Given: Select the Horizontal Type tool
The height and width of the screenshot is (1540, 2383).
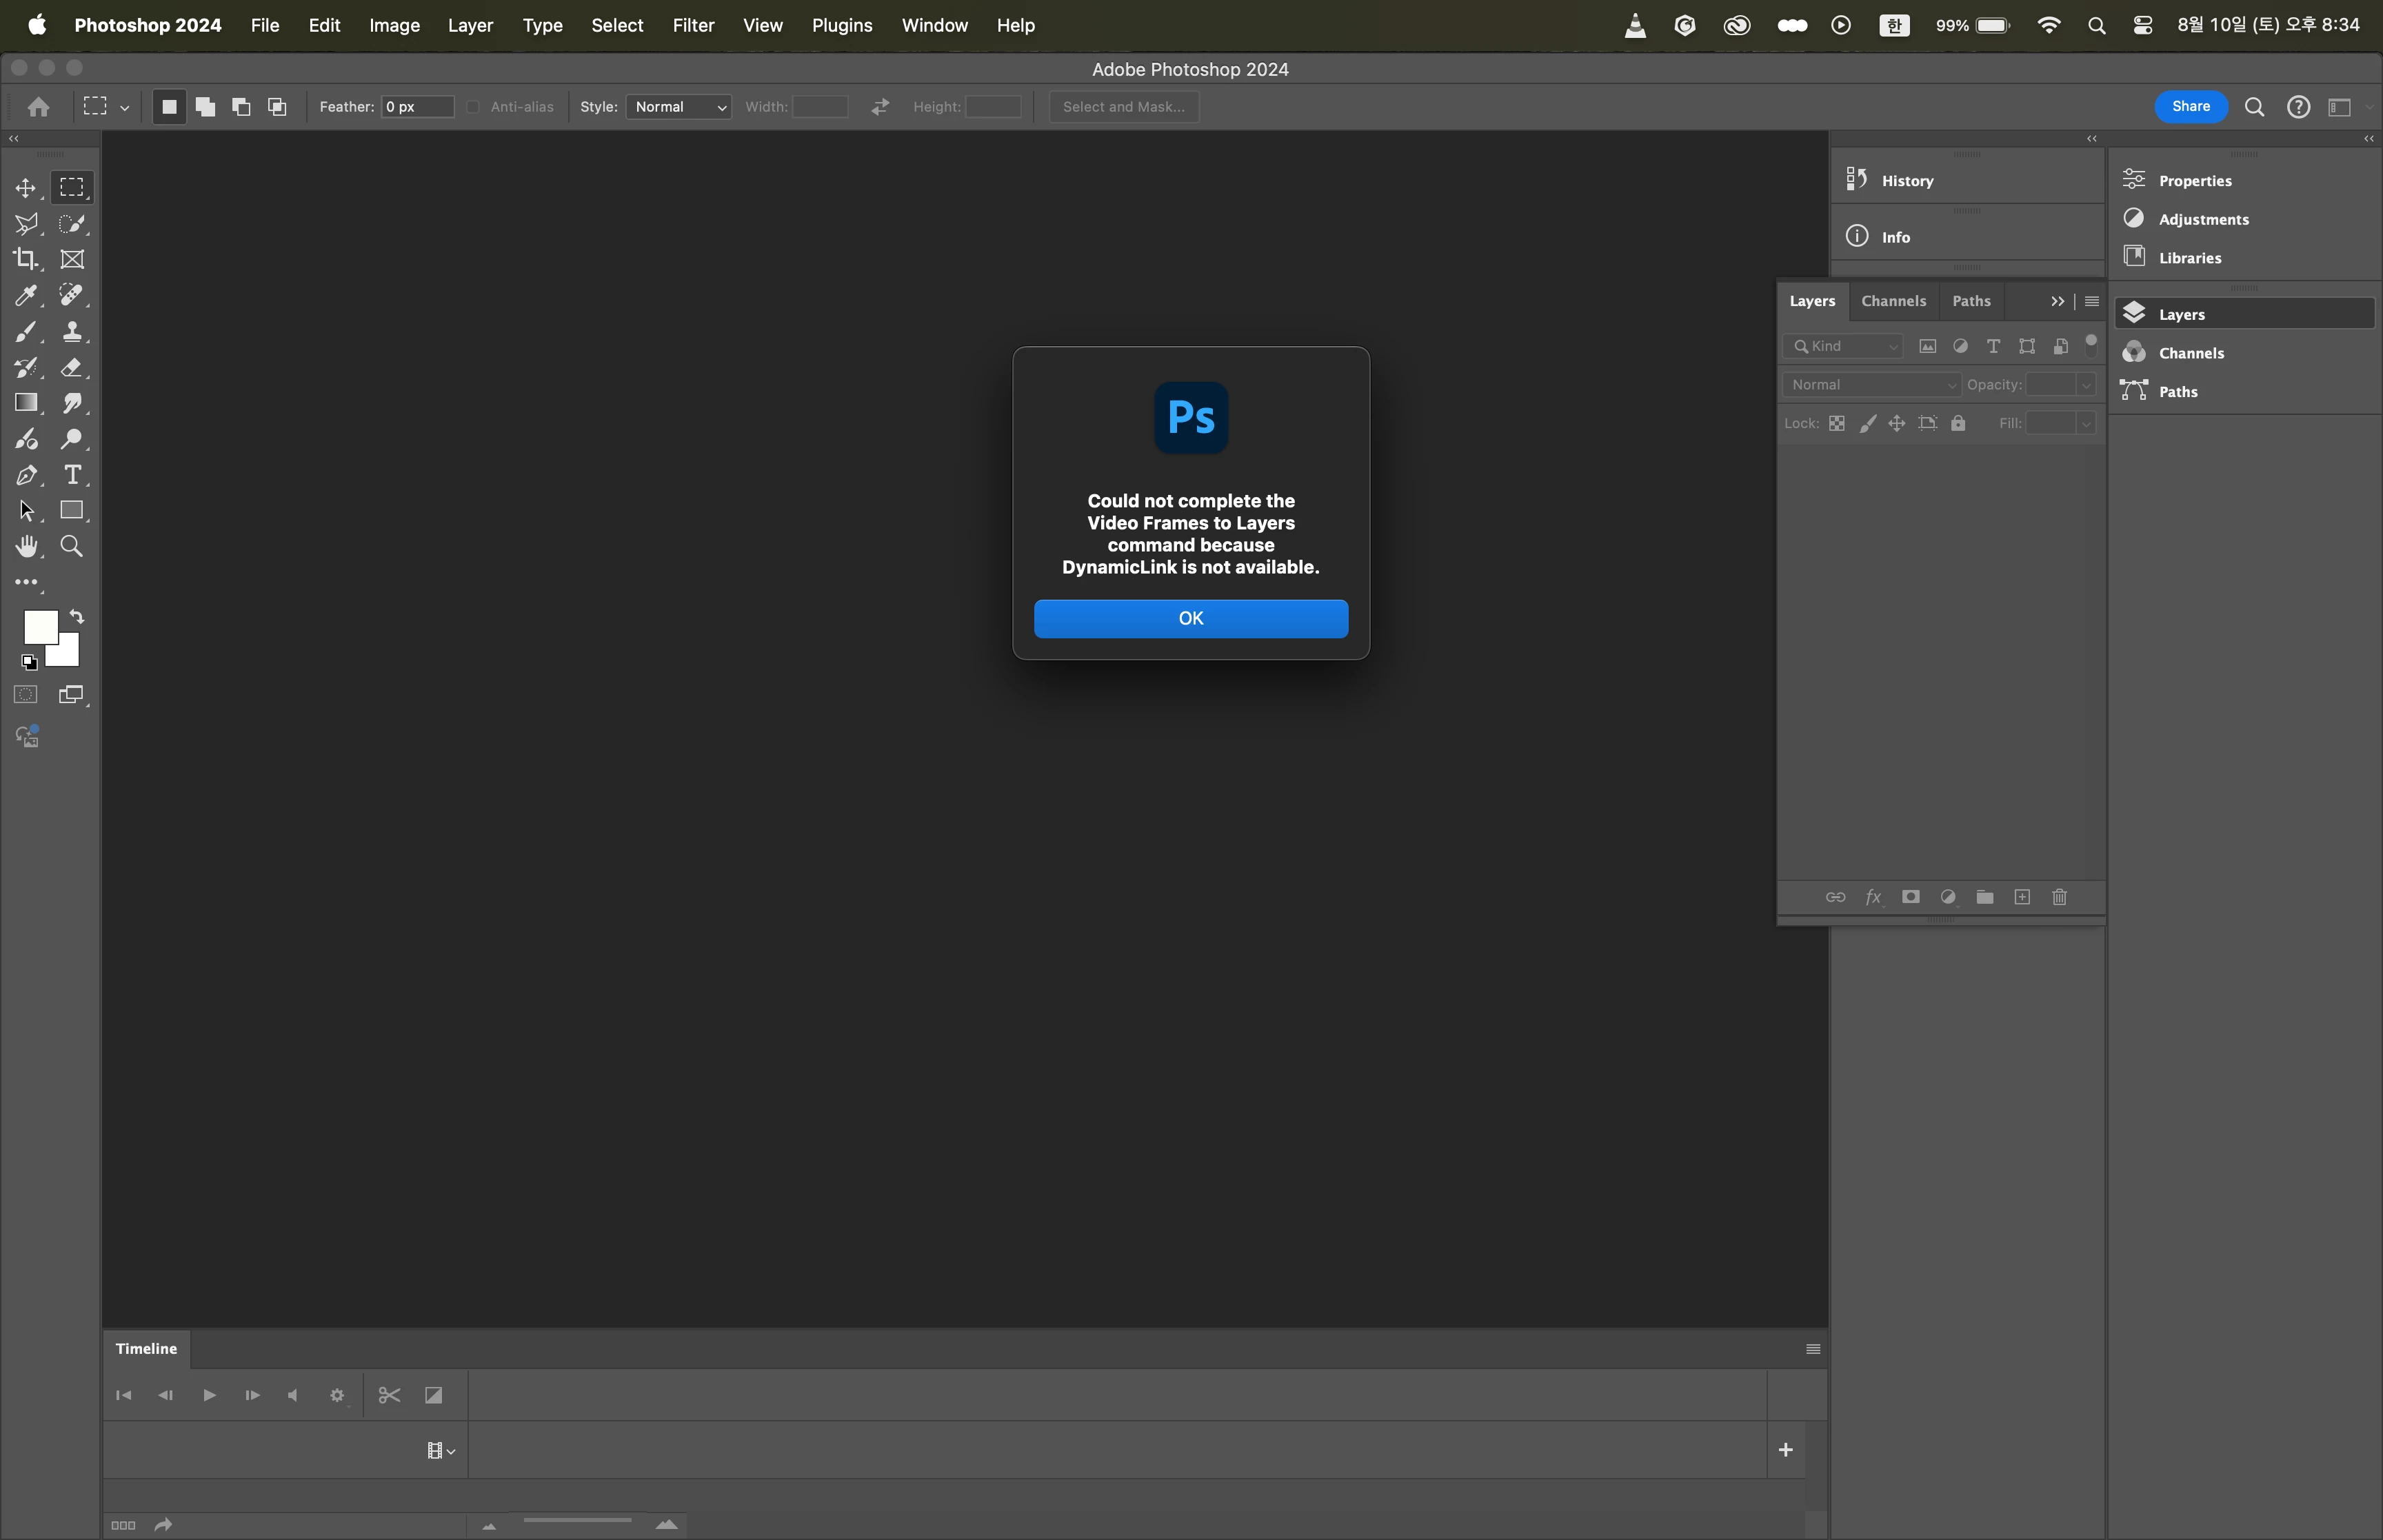Looking at the screenshot, I should coord(72,475).
